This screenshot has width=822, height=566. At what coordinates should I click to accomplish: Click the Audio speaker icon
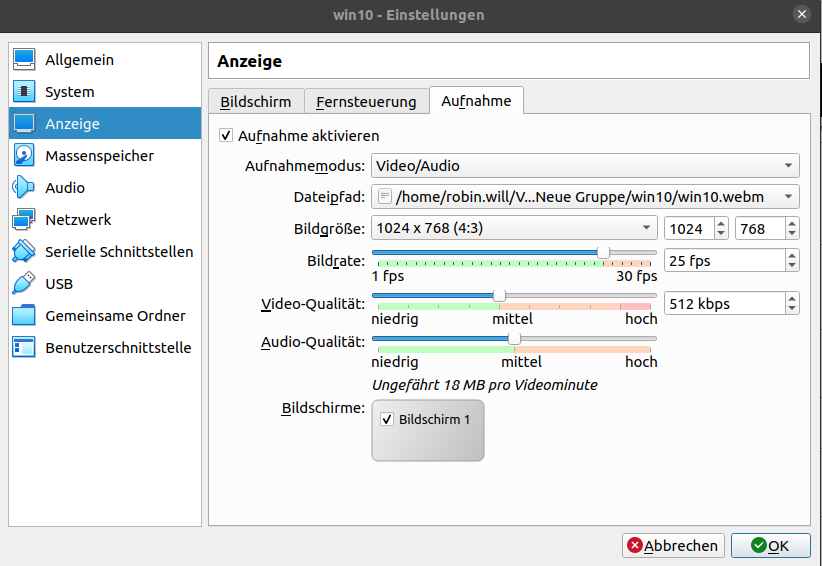coord(24,188)
